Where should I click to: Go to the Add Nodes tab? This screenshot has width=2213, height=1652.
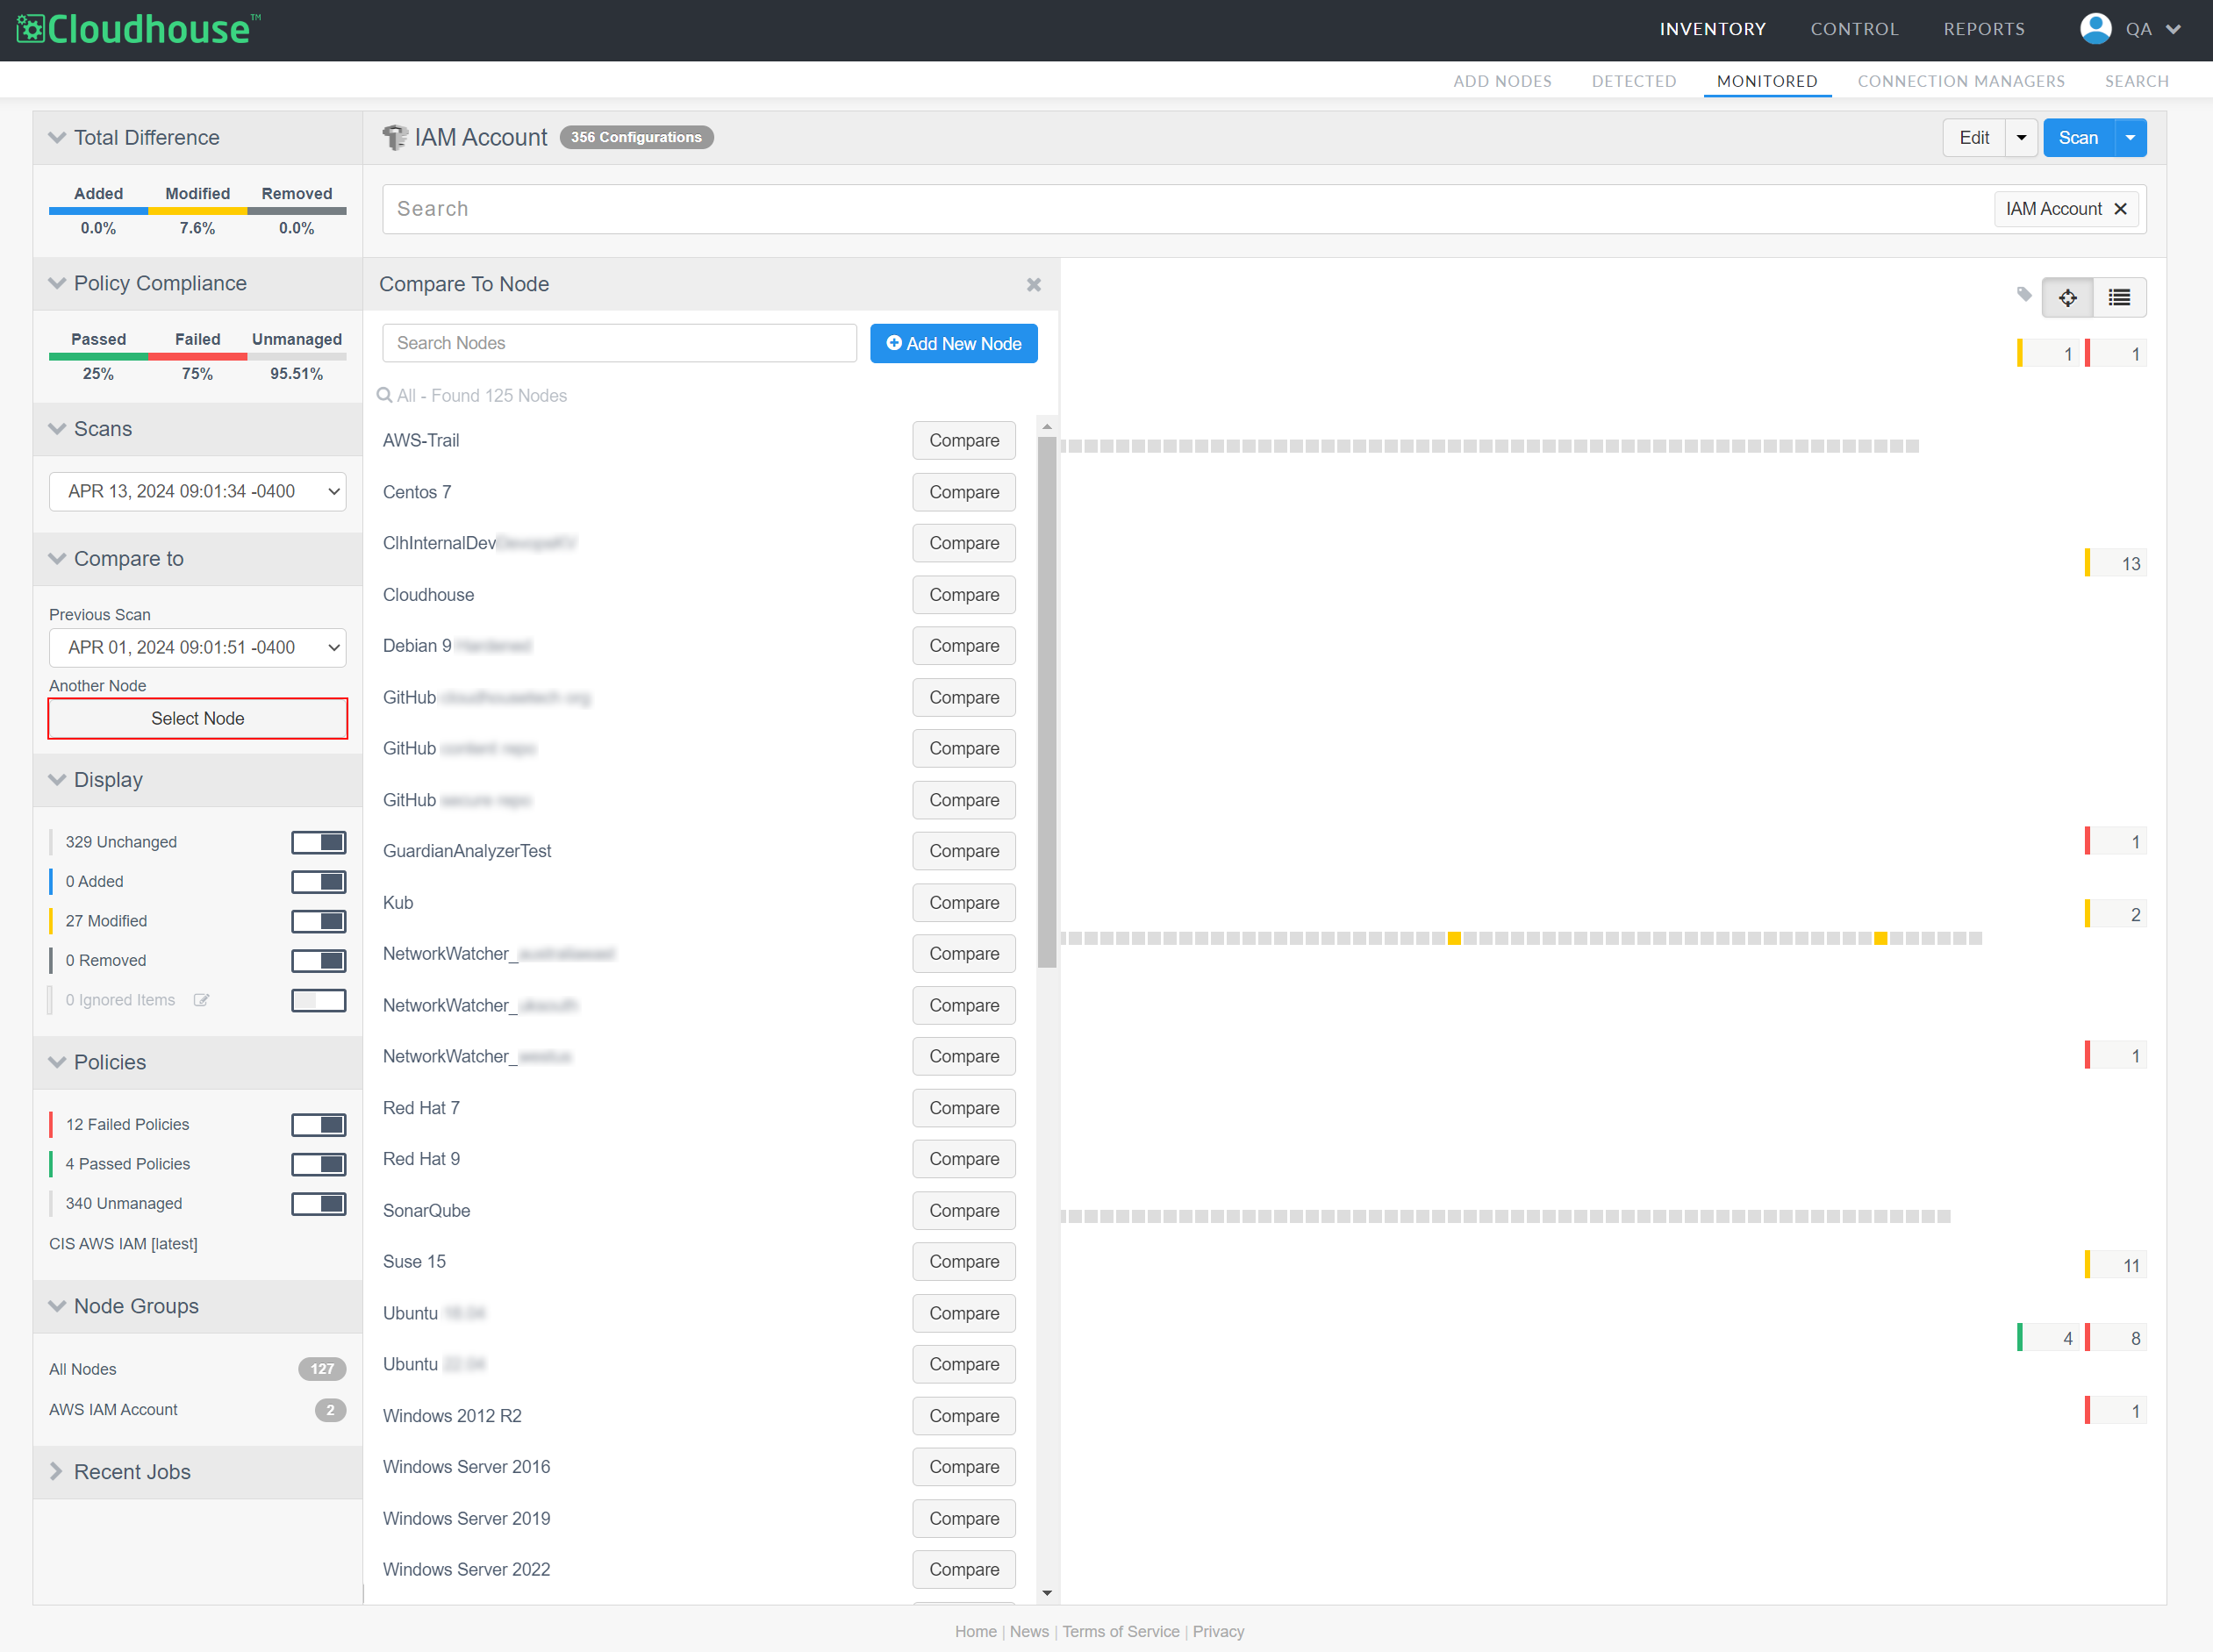pos(1502,81)
